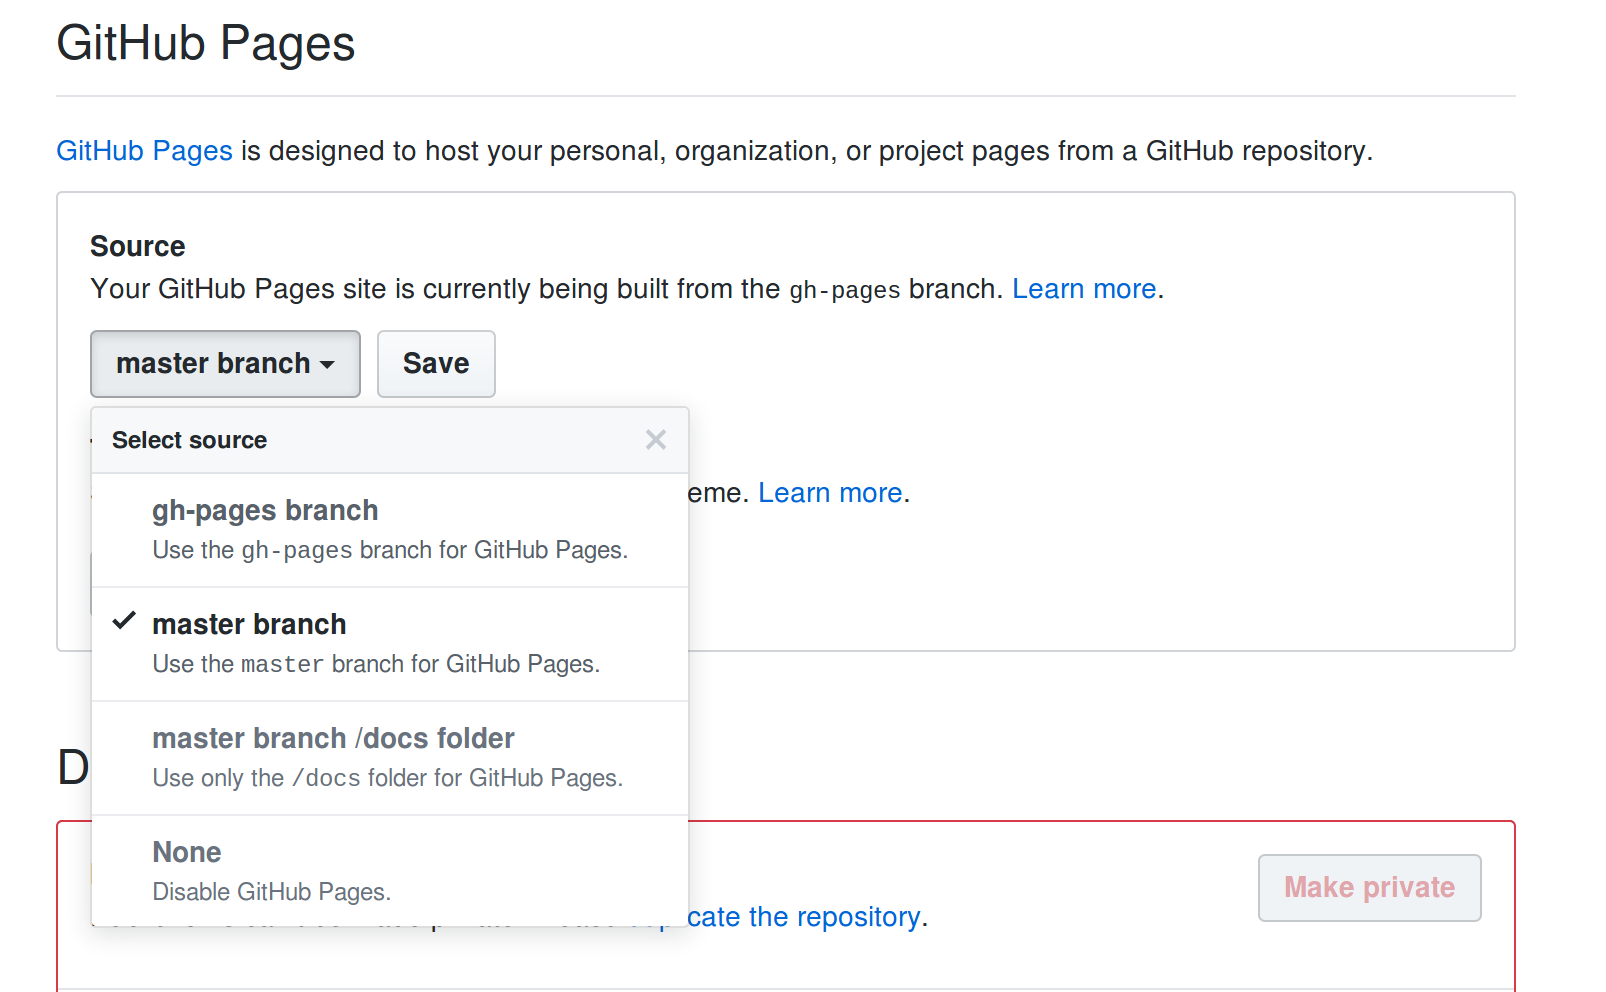Click 'Use the master branch for GitHub Pages.' text
1606x992 pixels.
coord(376,664)
